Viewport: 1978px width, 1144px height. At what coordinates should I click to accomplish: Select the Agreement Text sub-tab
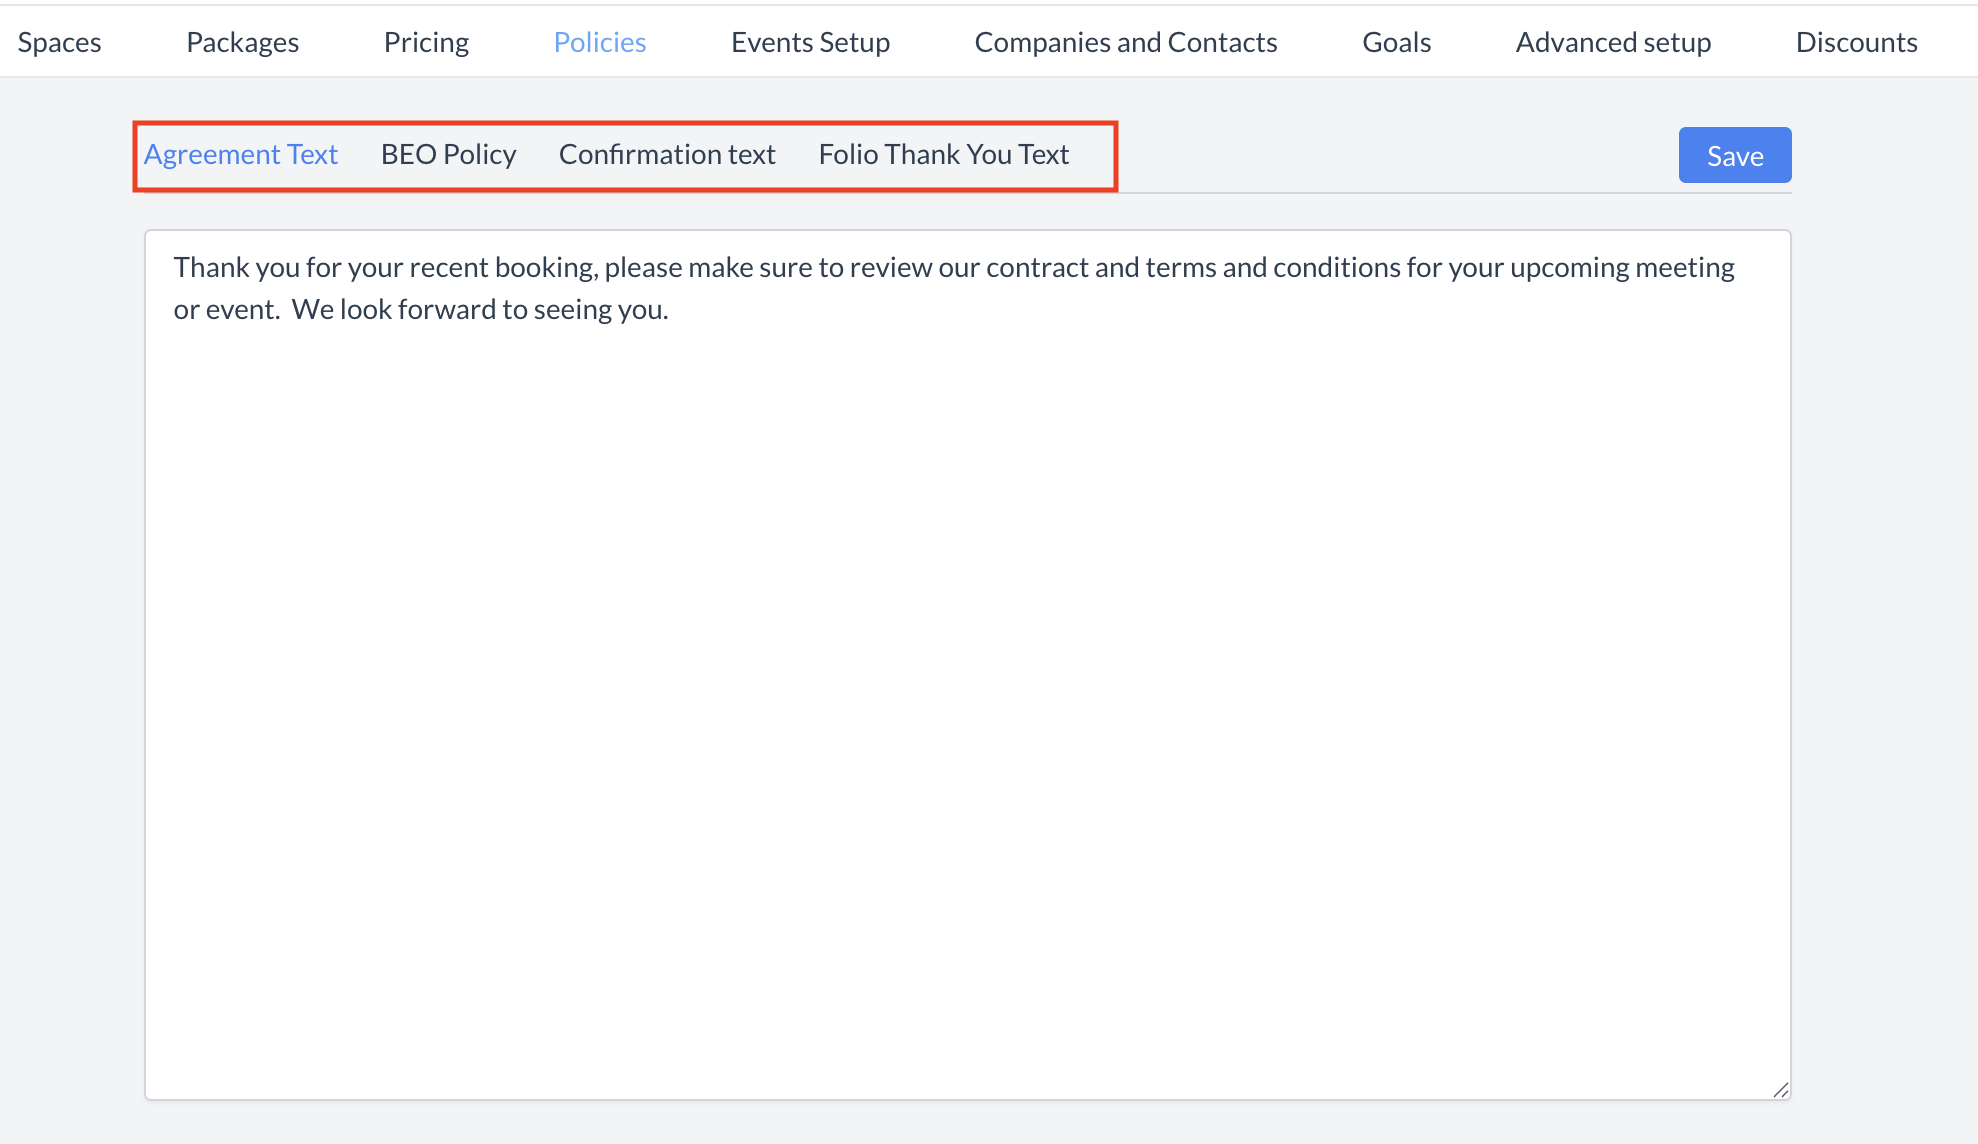tap(241, 154)
